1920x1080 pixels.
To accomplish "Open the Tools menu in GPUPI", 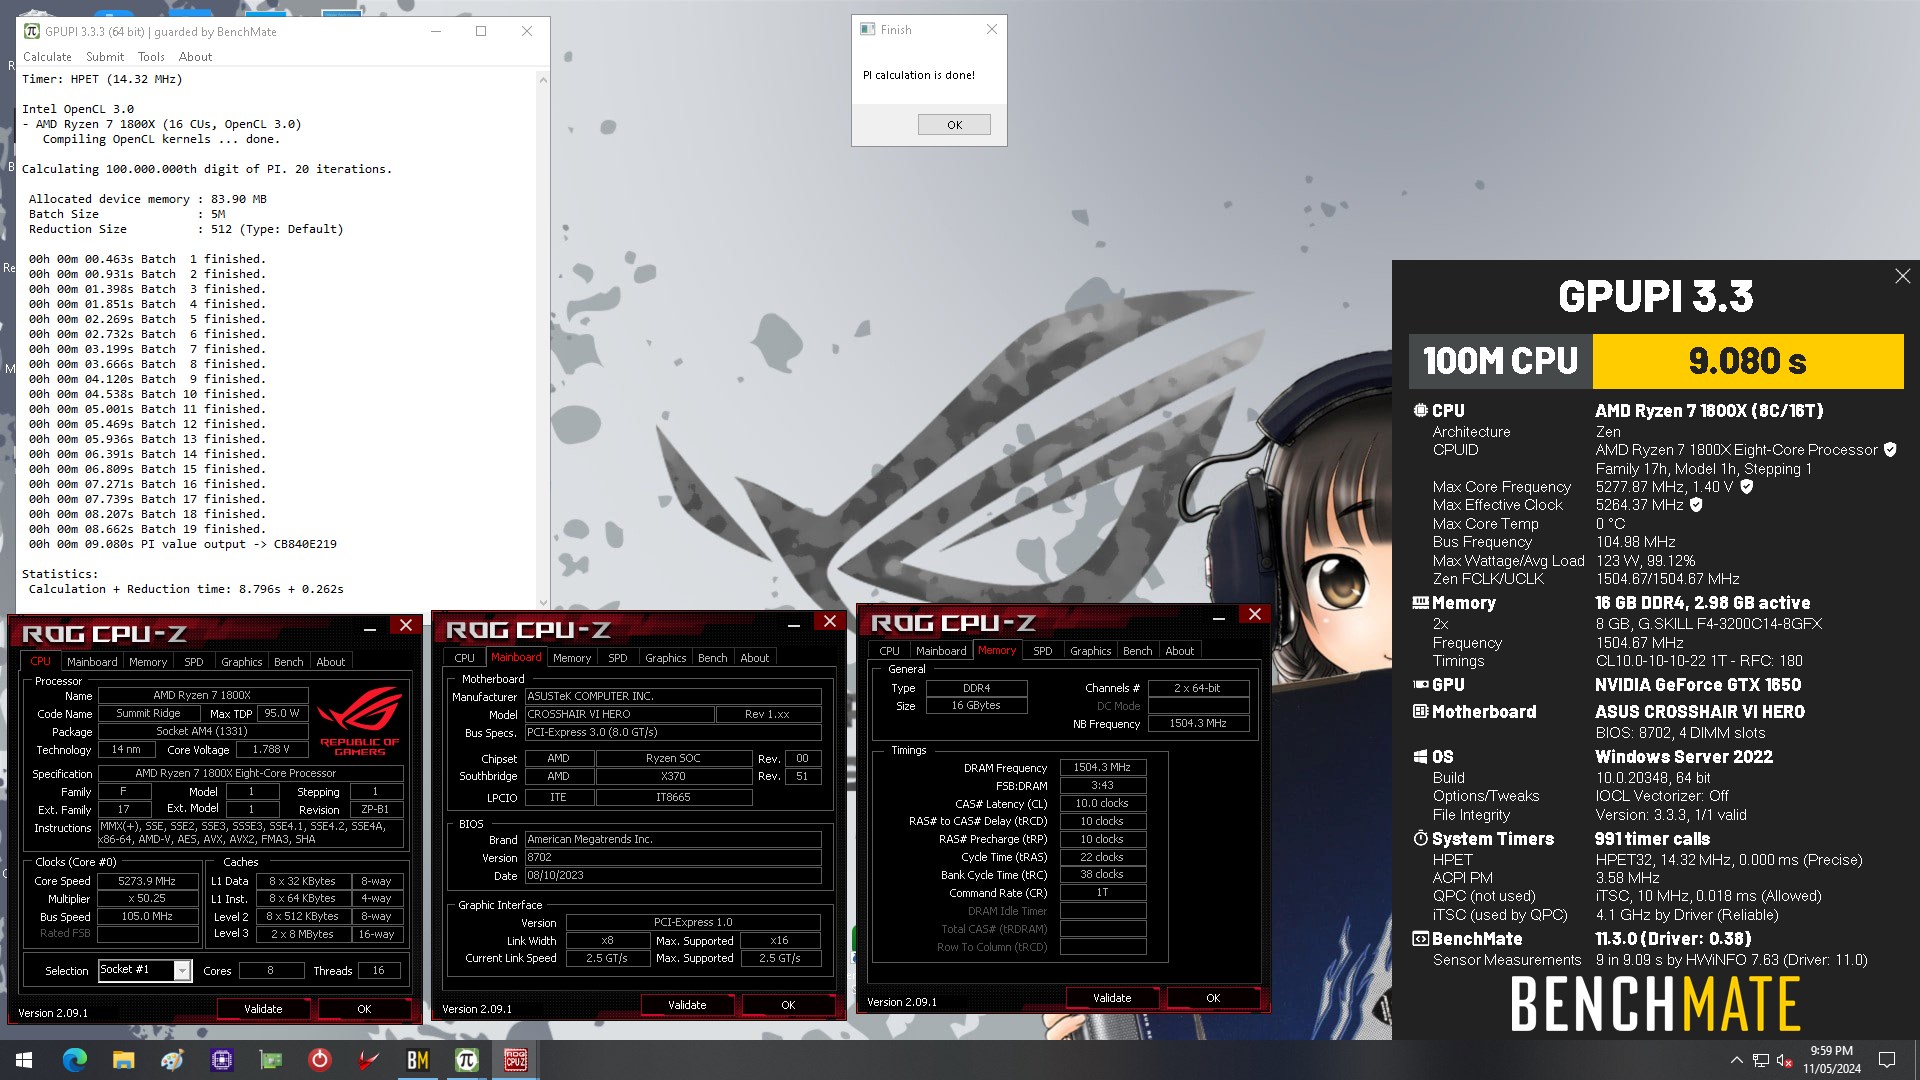I will click(151, 57).
